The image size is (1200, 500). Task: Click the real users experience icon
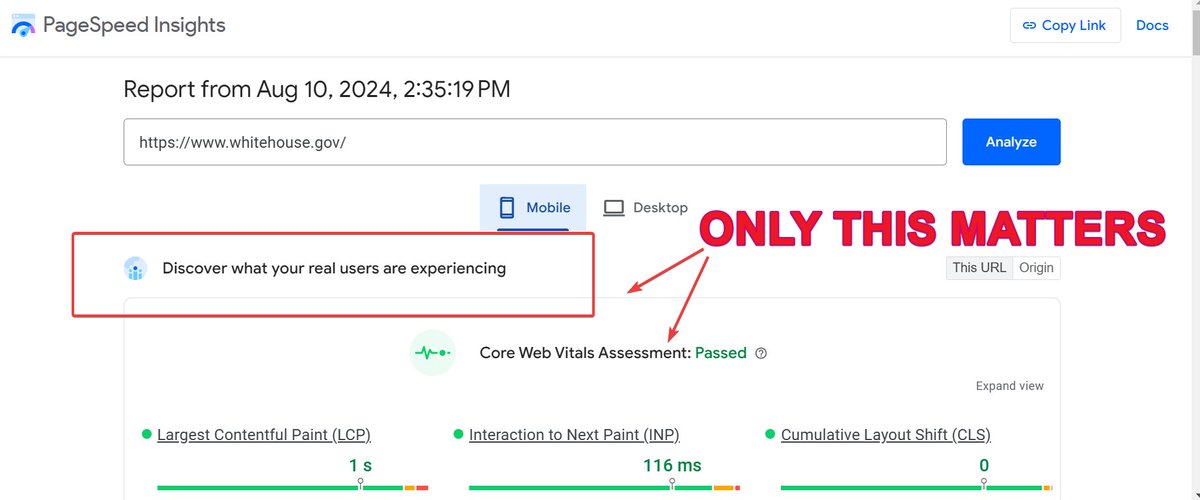click(135, 269)
